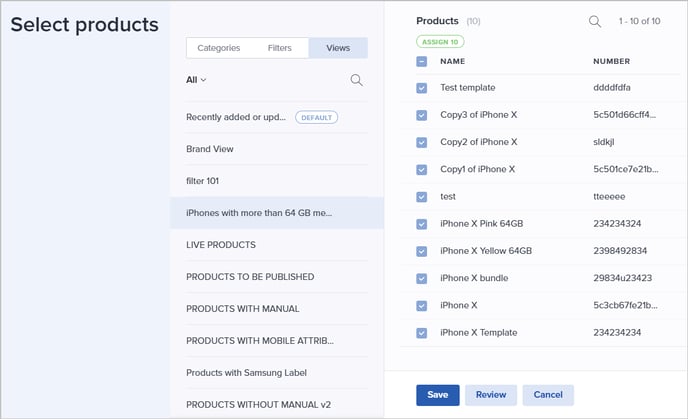This screenshot has height=419, width=688.
Task: Save the product selection
Action: 437,395
